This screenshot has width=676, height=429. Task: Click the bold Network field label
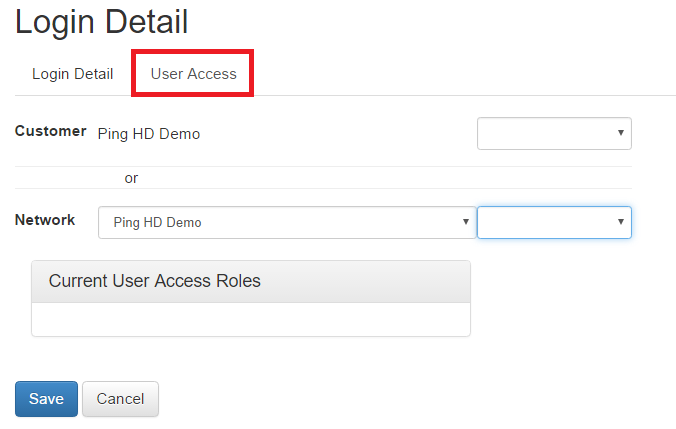coord(45,220)
